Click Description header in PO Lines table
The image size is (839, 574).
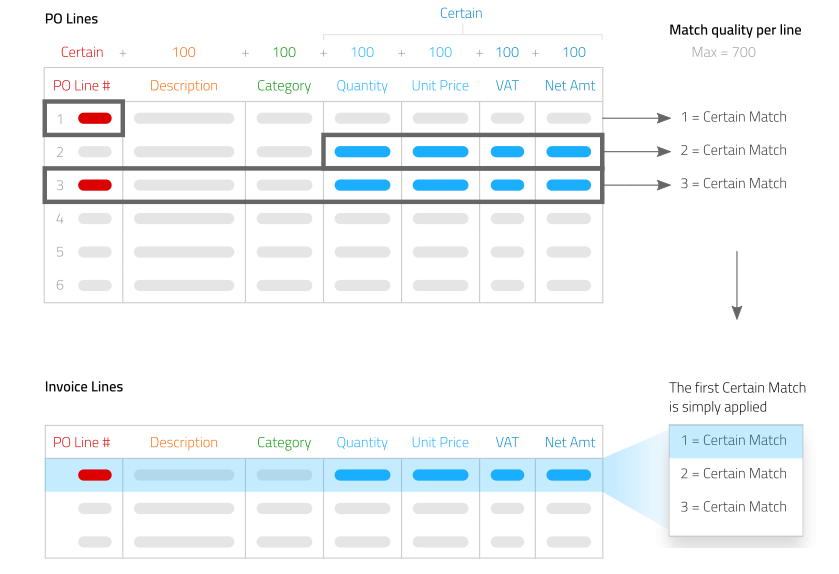click(x=184, y=86)
